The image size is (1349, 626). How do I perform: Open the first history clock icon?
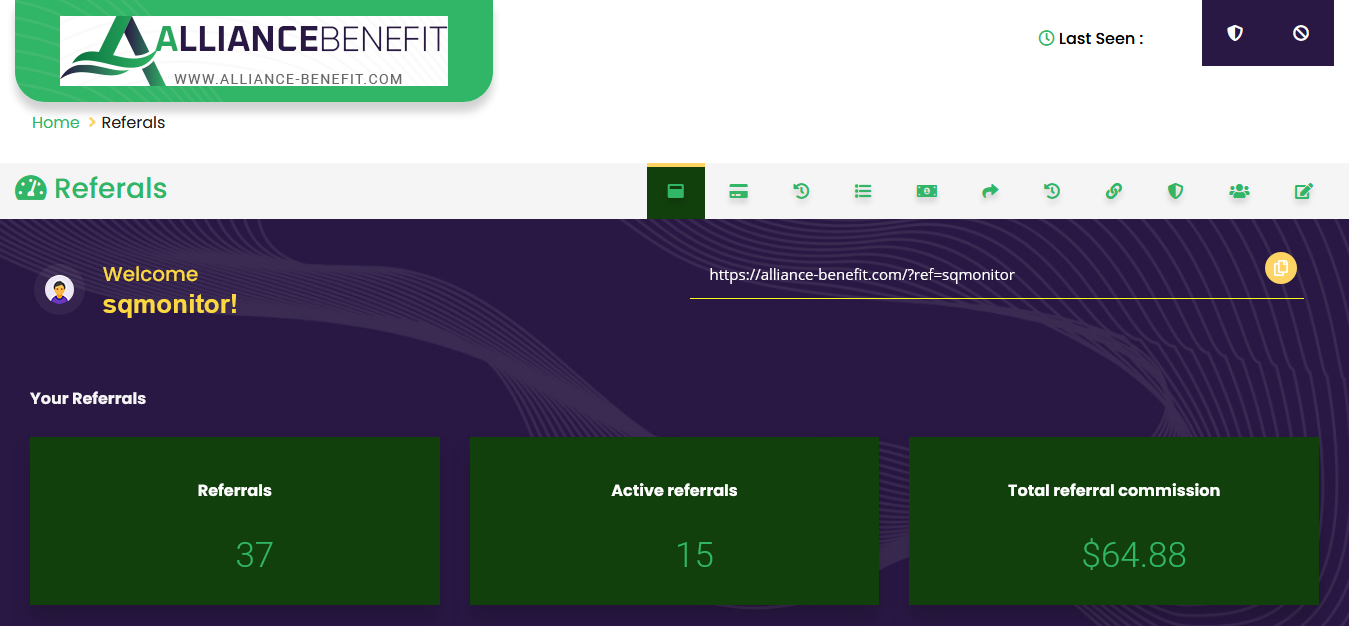pyautogui.click(x=801, y=191)
